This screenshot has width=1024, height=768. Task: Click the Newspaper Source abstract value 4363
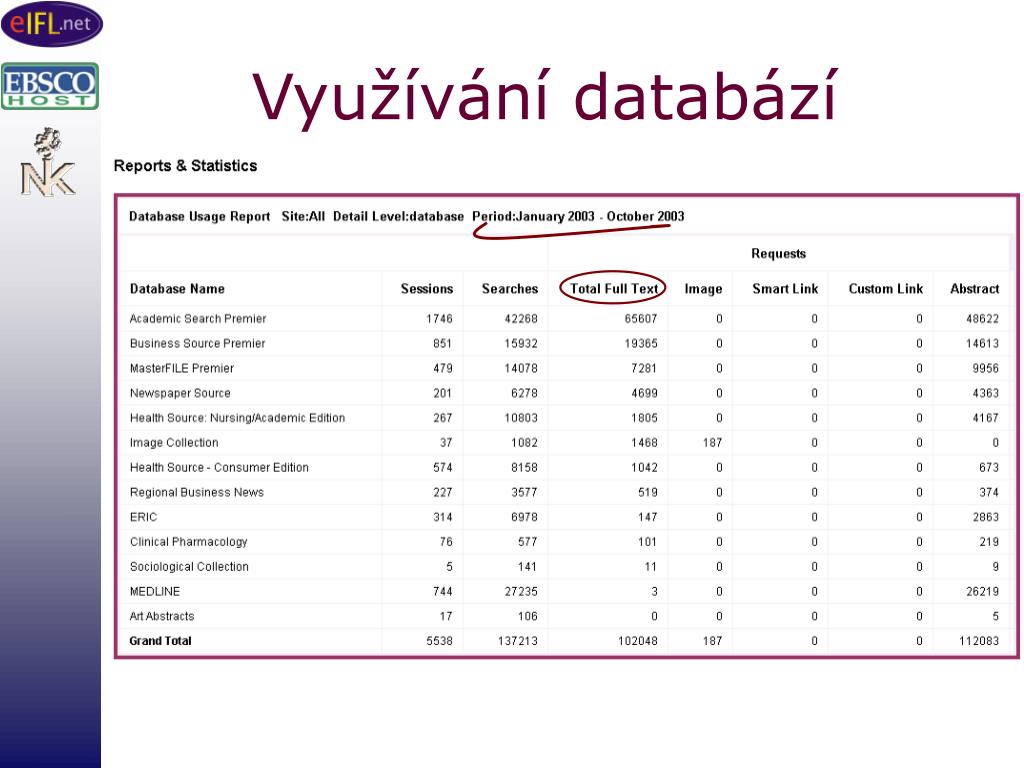pyautogui.click(x=985, y=393)
